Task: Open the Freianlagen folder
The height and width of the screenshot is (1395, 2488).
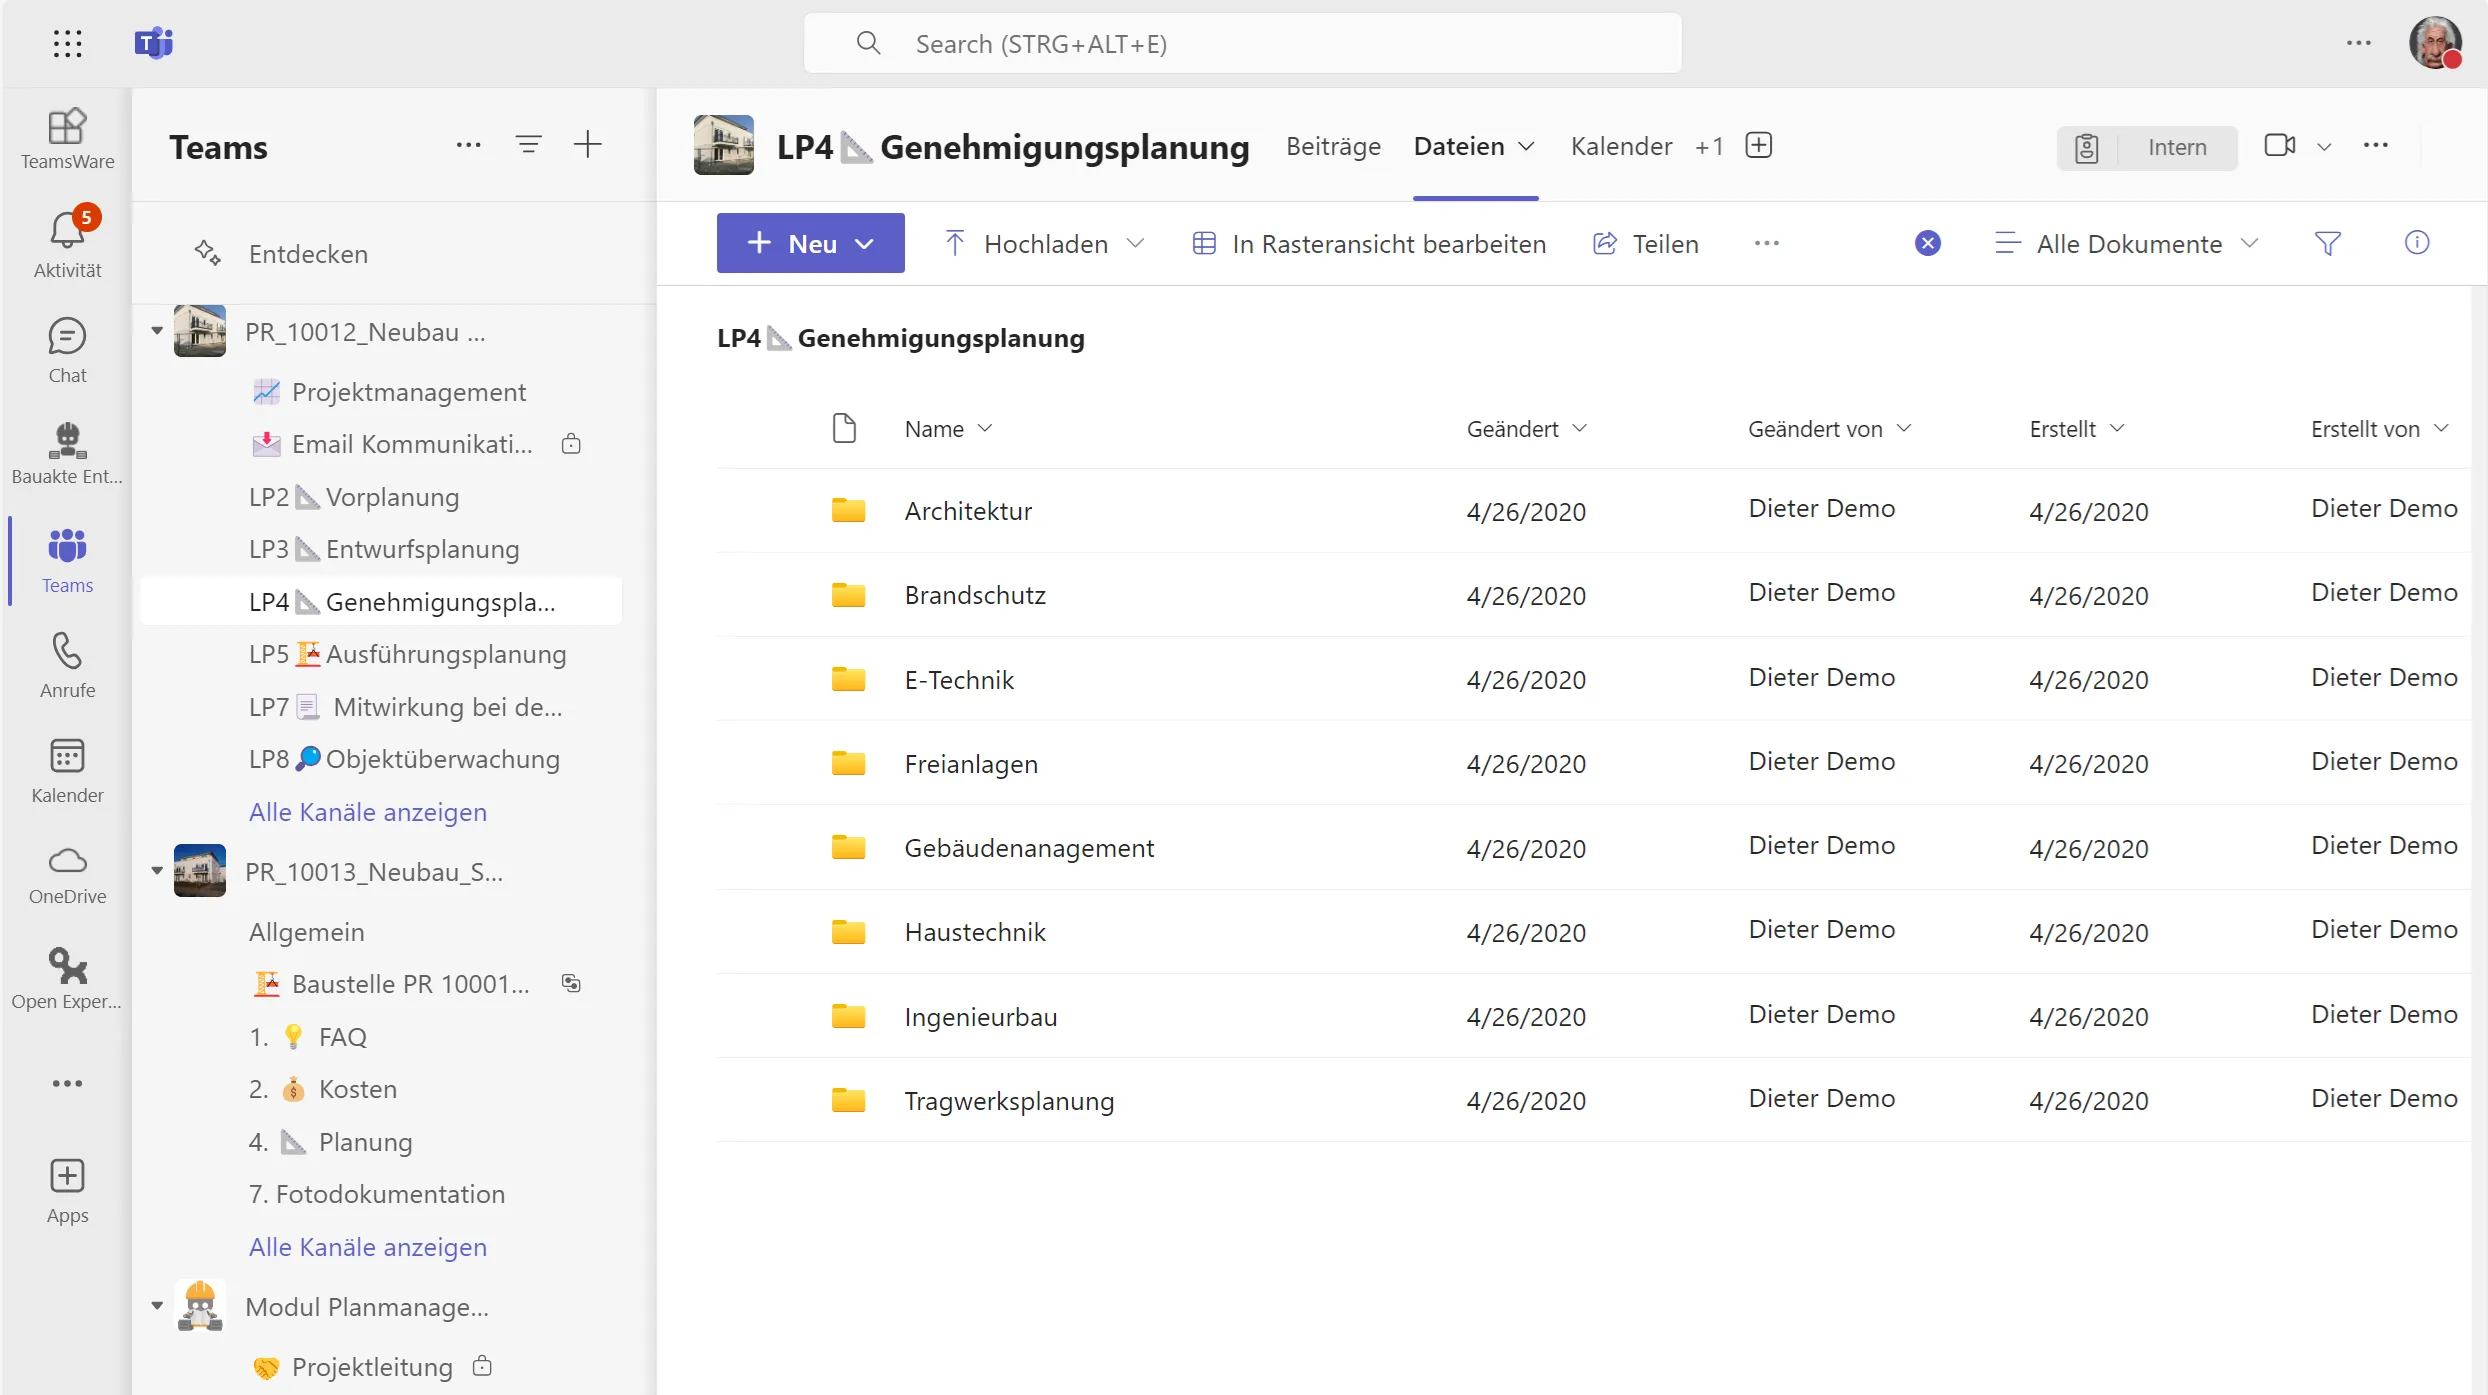Action: [x=971, y=764]
